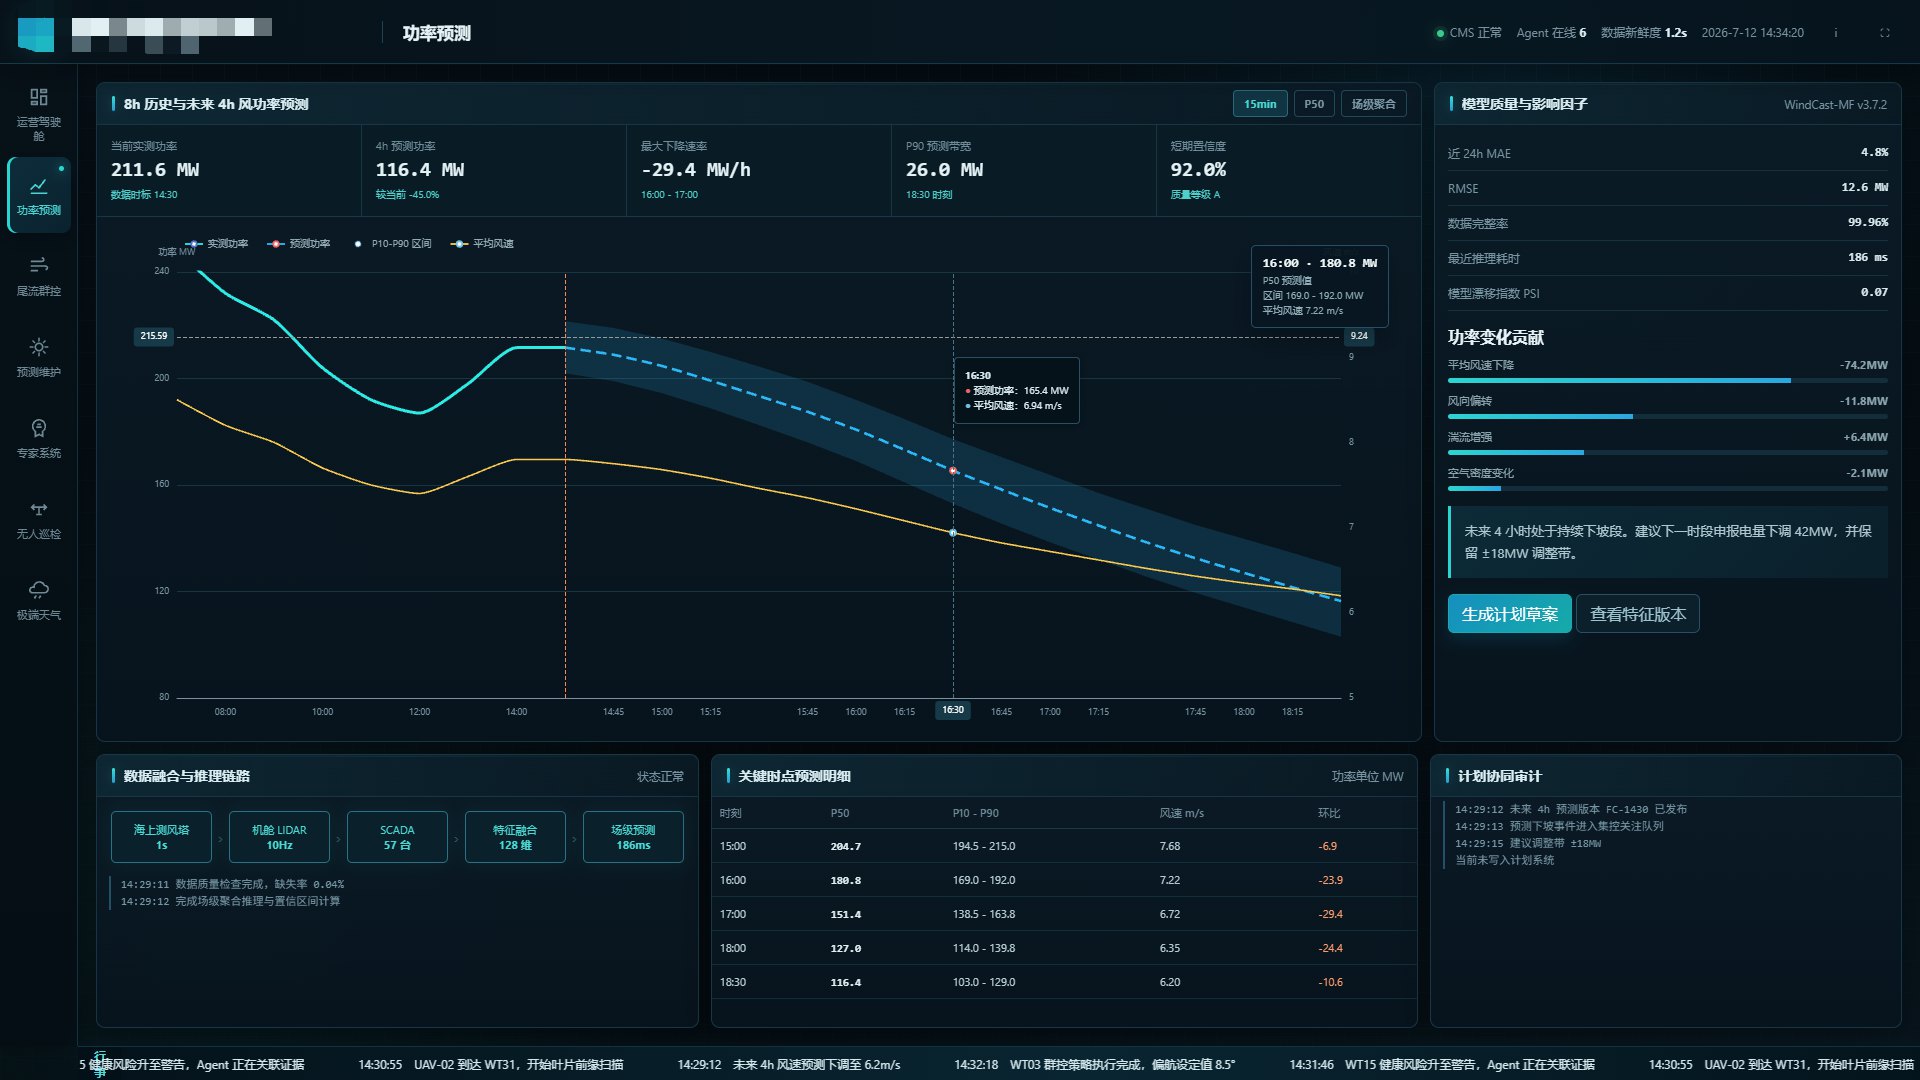Switch to the P50 tab
Screen dimensions: 1920x1080
pos(1314,104)
